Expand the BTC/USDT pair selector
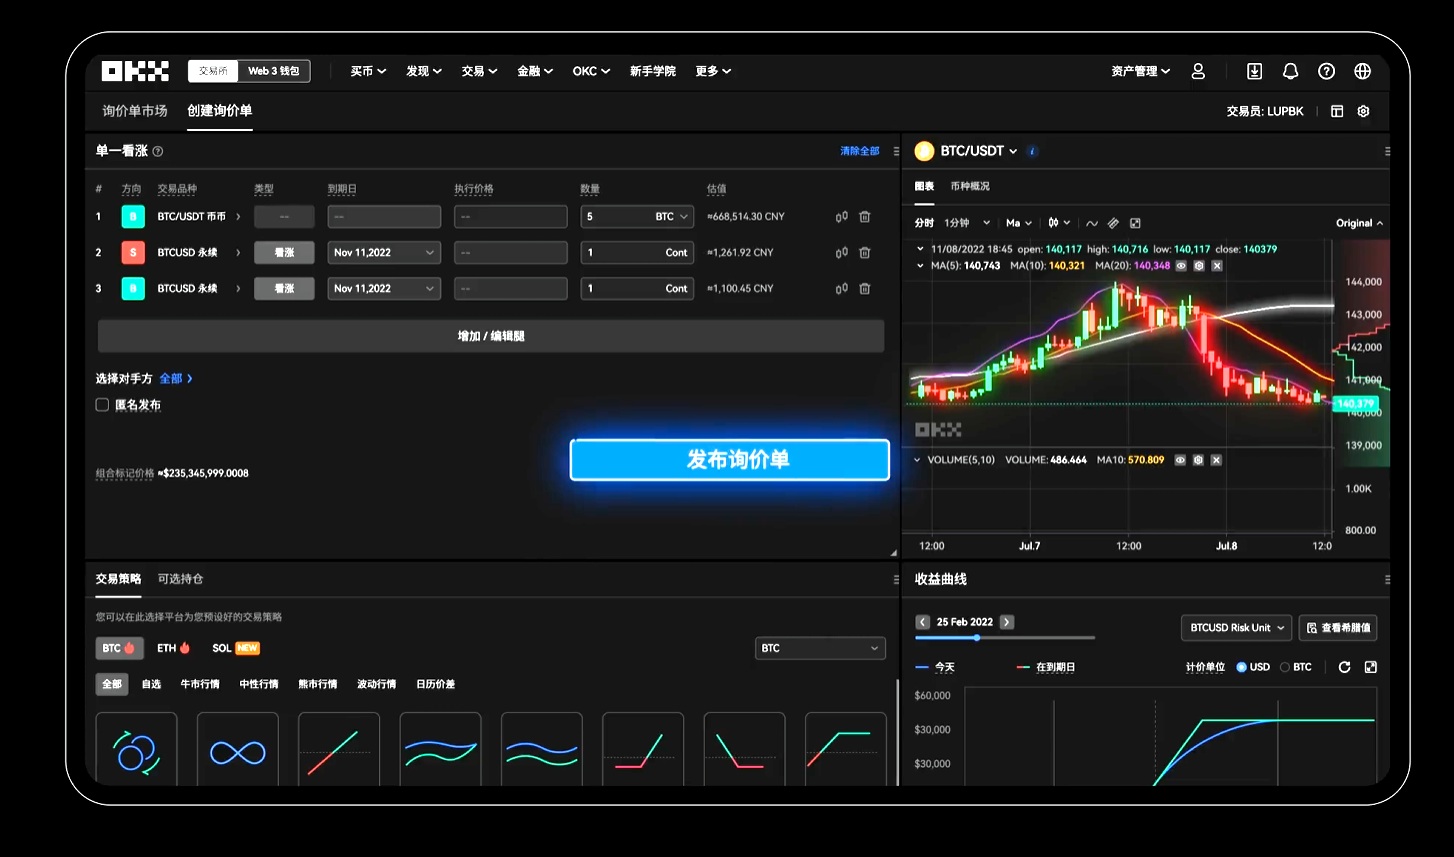 pyautogui.click(x=979, y=151)
